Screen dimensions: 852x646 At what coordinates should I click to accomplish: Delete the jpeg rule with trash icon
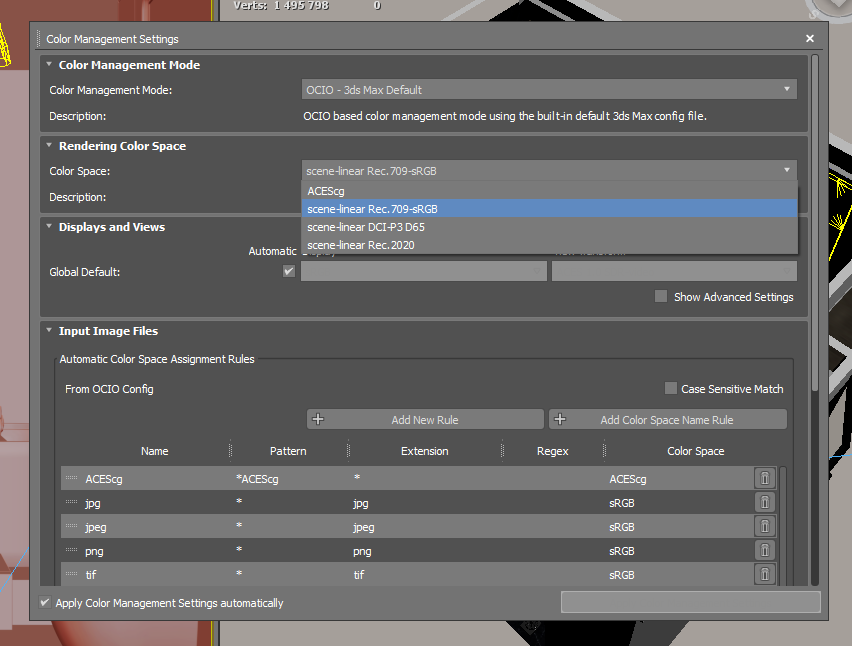[765, 526]
